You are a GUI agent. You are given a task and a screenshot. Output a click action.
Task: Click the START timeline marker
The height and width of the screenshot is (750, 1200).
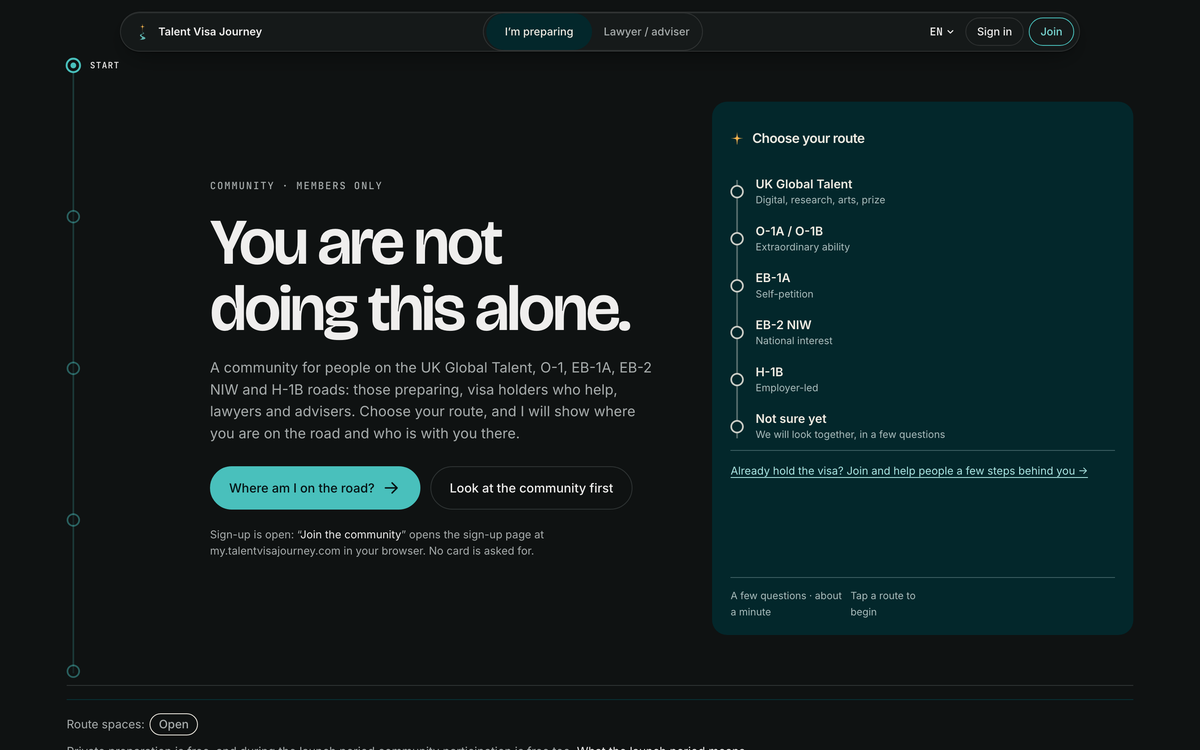coord(73,65)
